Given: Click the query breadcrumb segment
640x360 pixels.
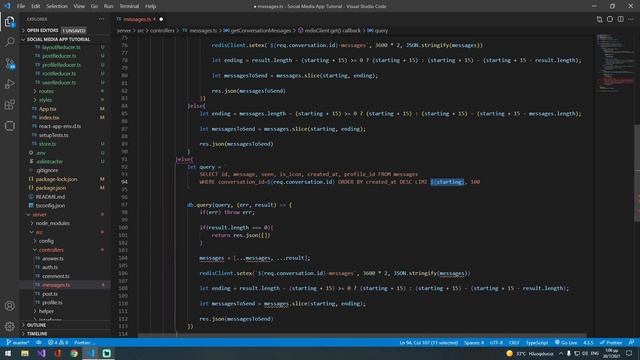Looking at the screenshot, I should (x=381, y=31).
